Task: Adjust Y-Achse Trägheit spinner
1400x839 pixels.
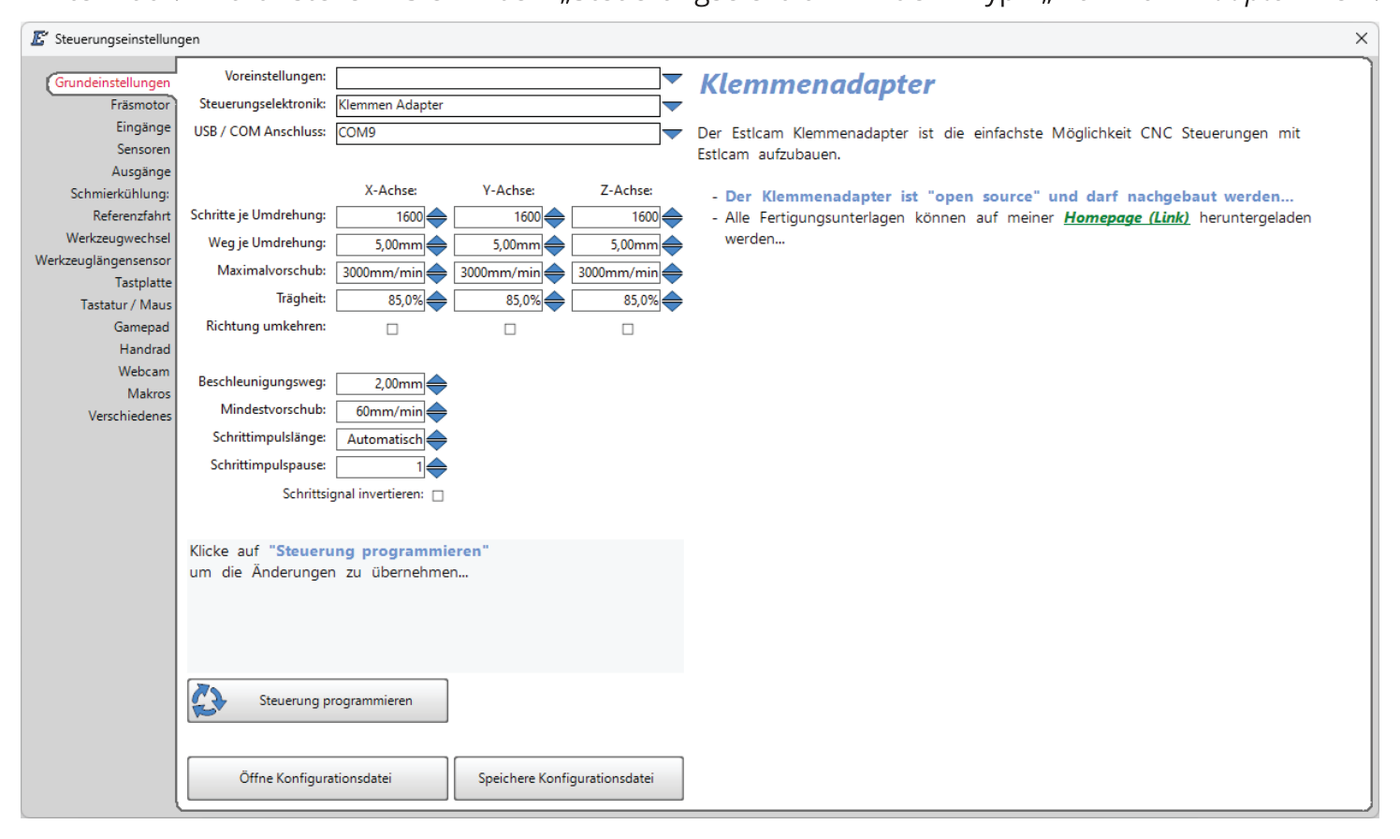Action: [x=555, y=301]
